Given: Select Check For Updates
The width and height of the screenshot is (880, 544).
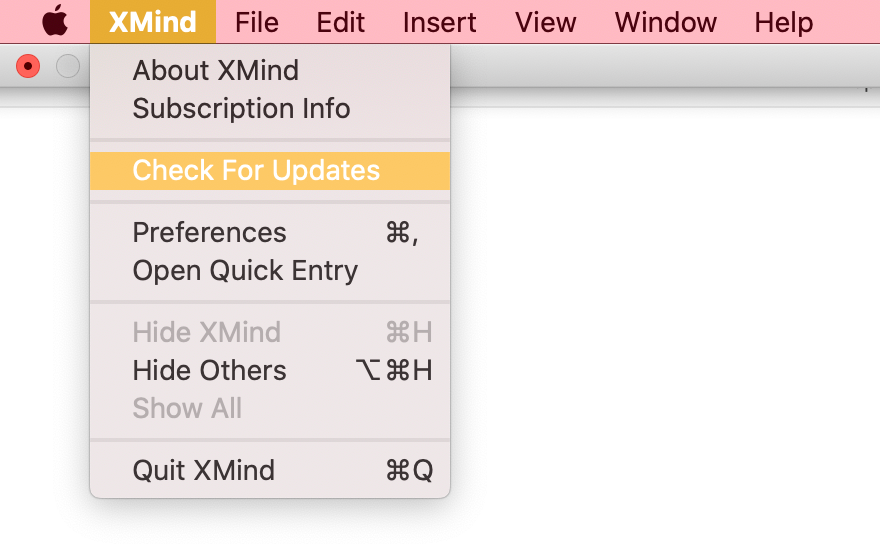Looking at the screenshot, I should (270, 171).
